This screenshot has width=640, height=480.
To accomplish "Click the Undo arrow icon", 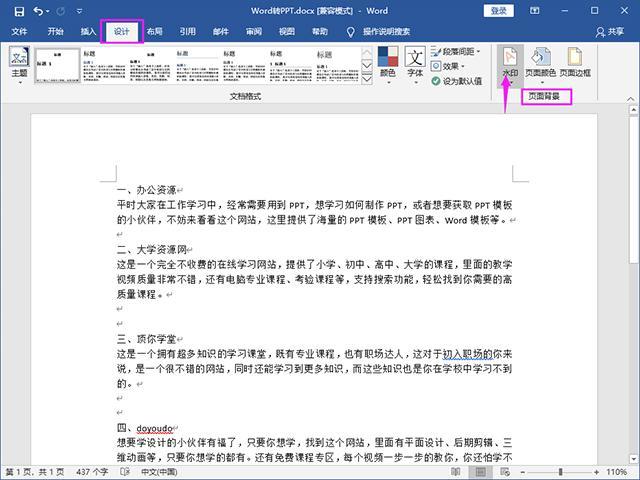I will 38,11.
